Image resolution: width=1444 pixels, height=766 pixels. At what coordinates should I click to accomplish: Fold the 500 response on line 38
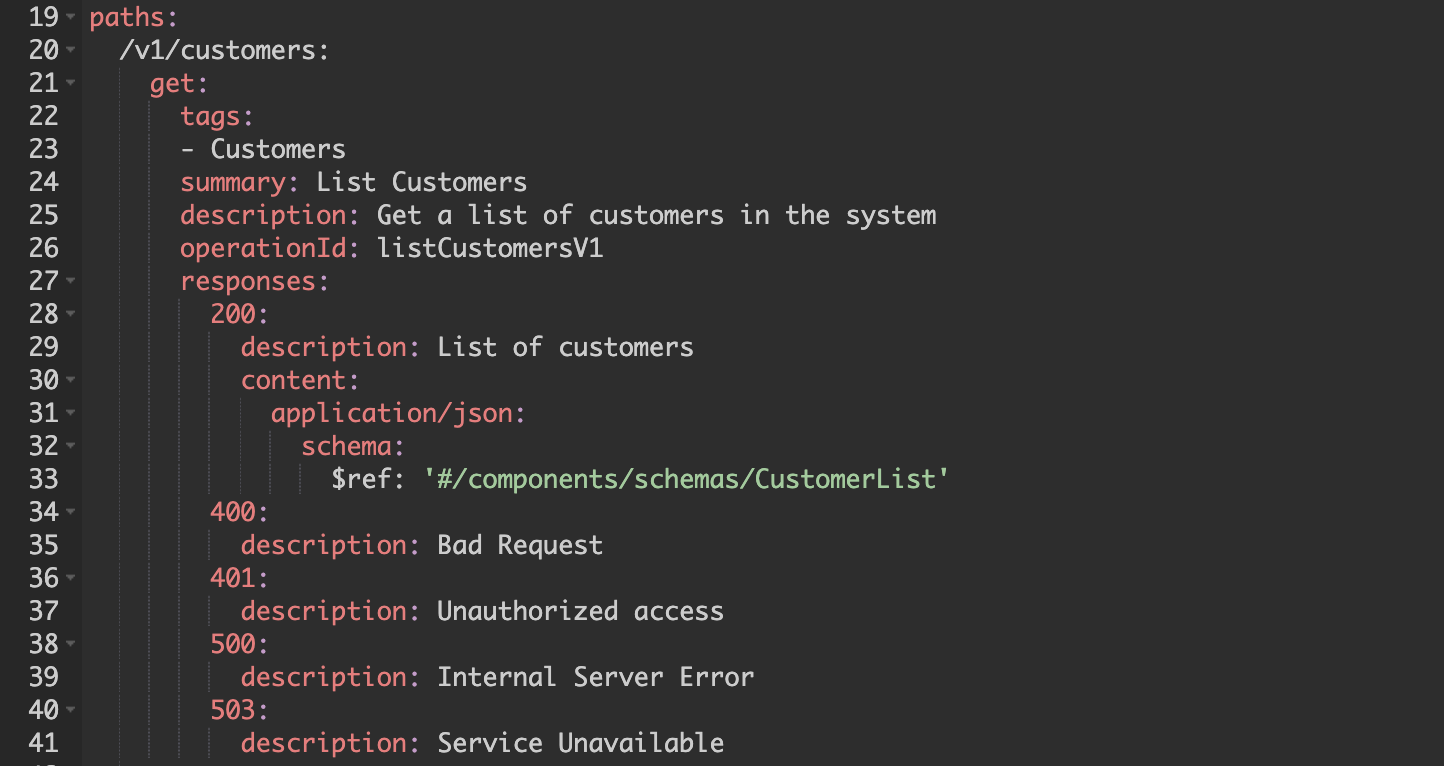[70, 645]
